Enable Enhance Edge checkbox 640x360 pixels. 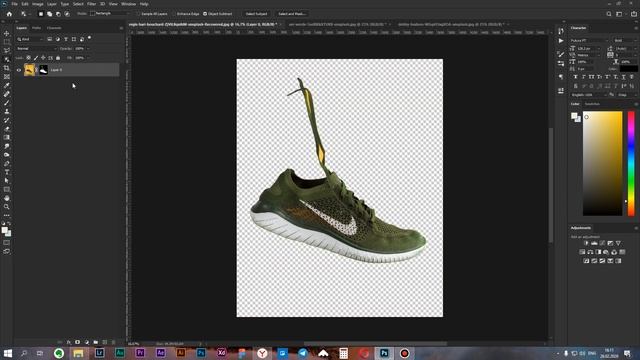pyautogui.click(x=174, y=14)
